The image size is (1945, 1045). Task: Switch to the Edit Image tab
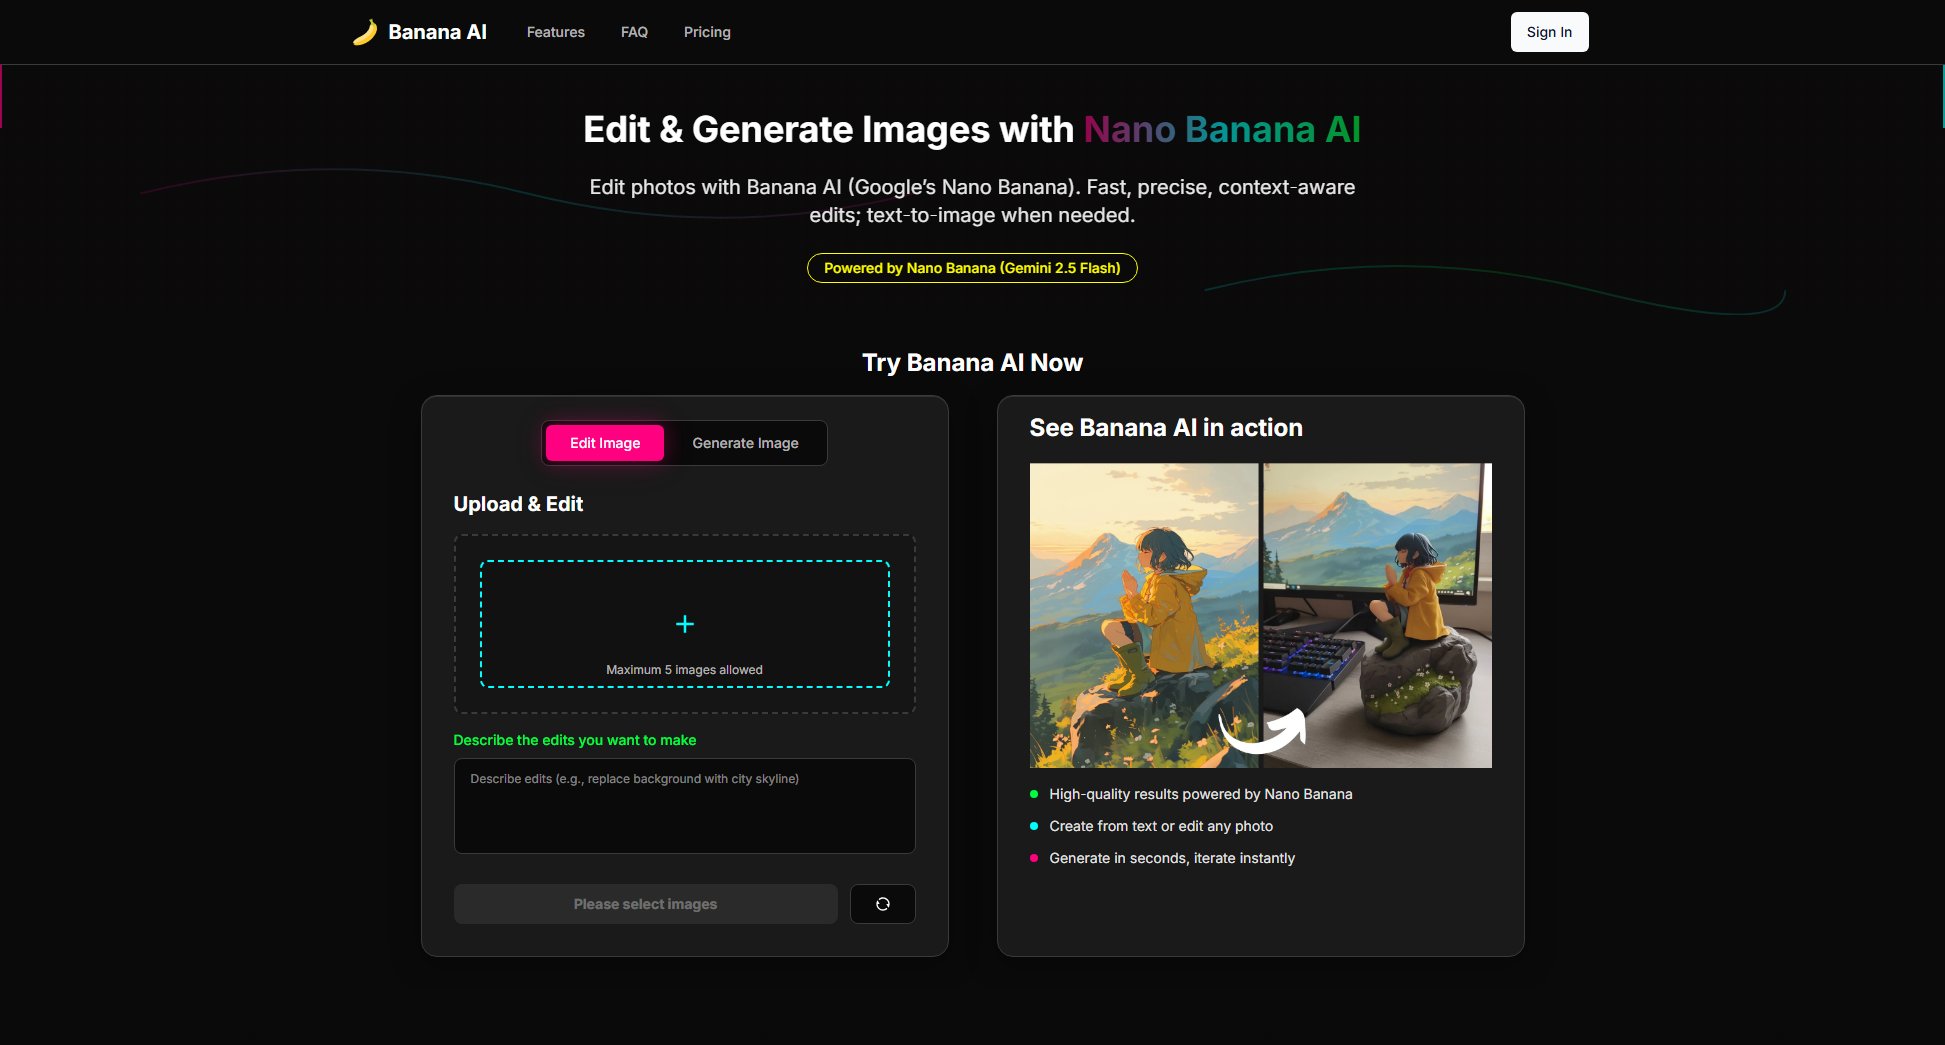[605, 443]
